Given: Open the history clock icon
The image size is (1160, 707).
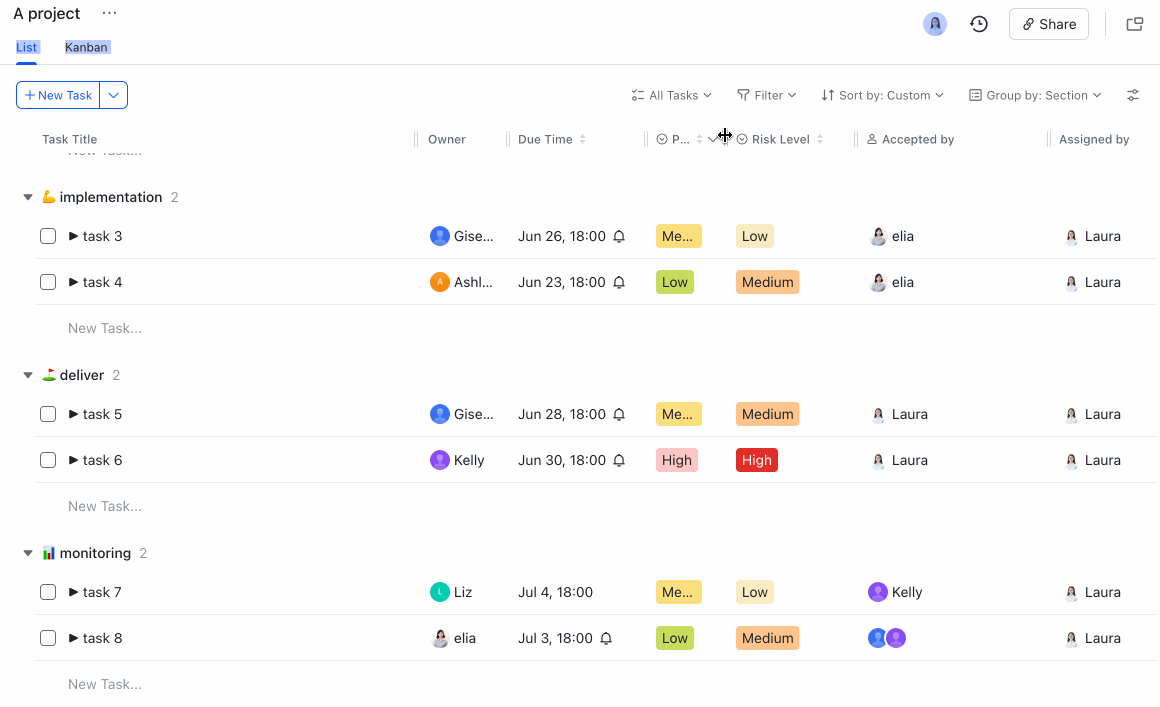Looking at the screenshot, I should tap(979, 24).
